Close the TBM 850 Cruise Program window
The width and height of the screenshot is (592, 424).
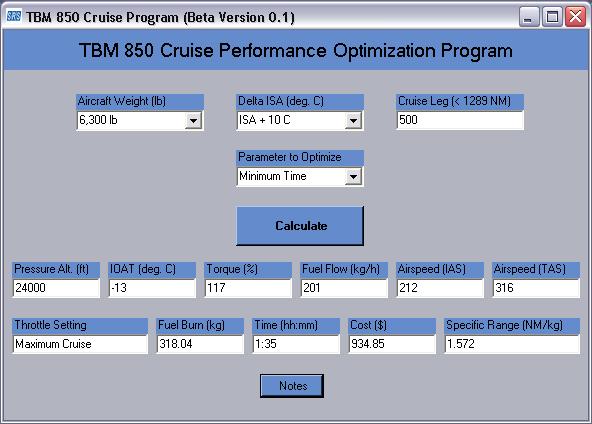click(x=575, y=17)
